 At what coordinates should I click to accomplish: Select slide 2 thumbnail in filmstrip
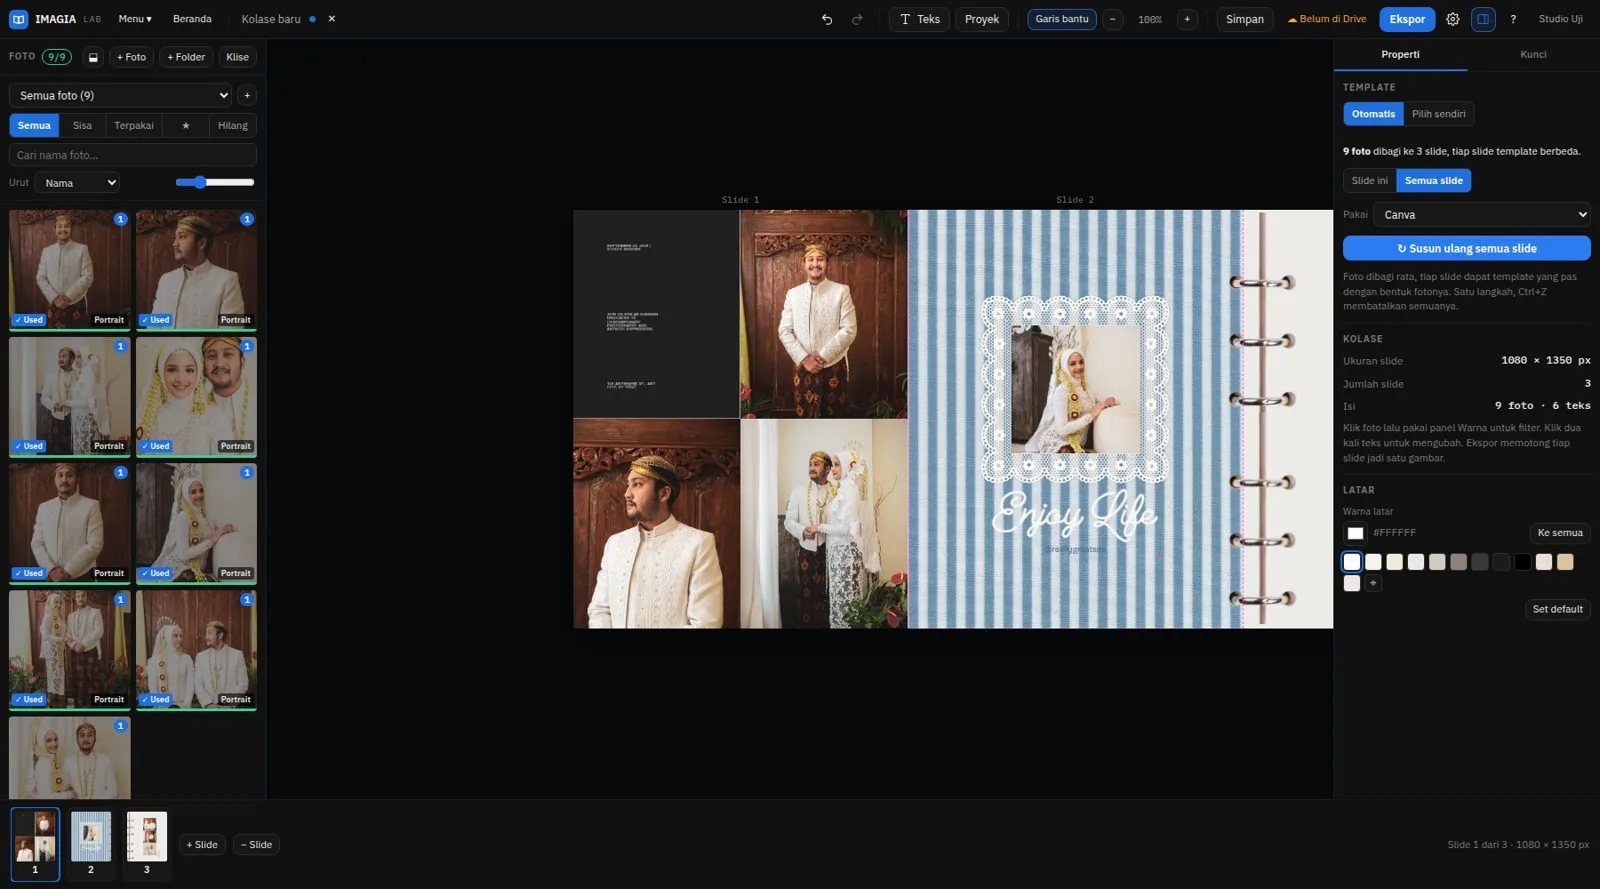(91, 843)
